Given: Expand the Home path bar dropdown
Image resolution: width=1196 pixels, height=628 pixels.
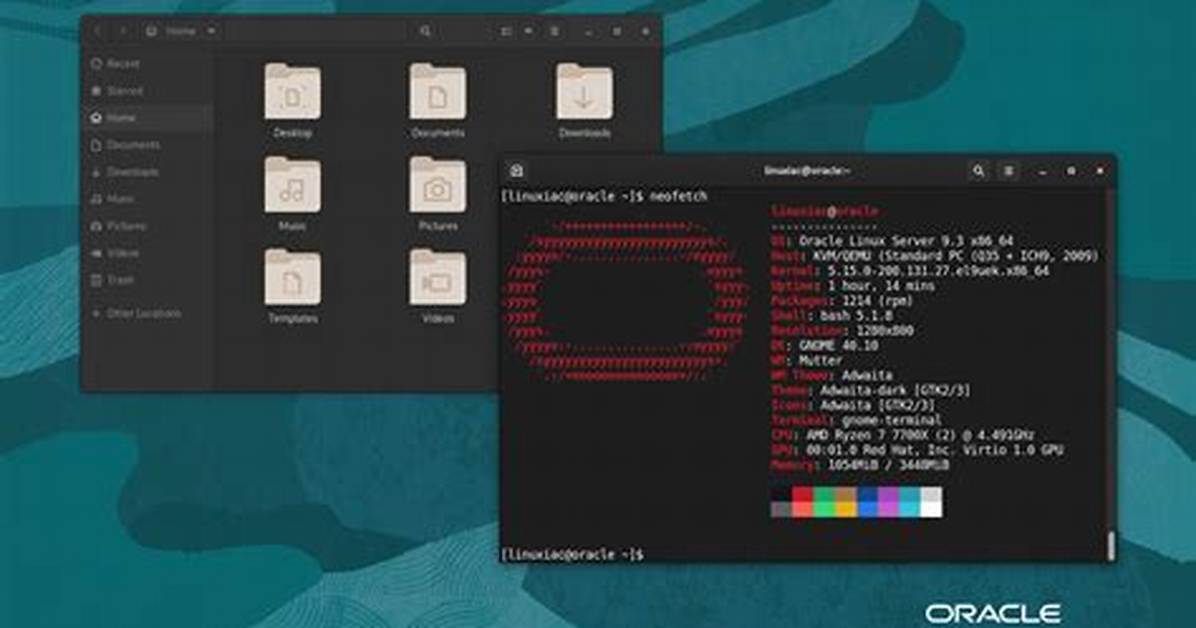Looking at the screenshot, I should (211, 31).
